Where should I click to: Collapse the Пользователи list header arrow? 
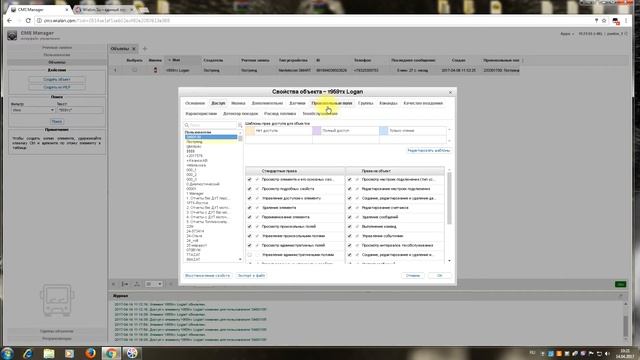(240, 132)
